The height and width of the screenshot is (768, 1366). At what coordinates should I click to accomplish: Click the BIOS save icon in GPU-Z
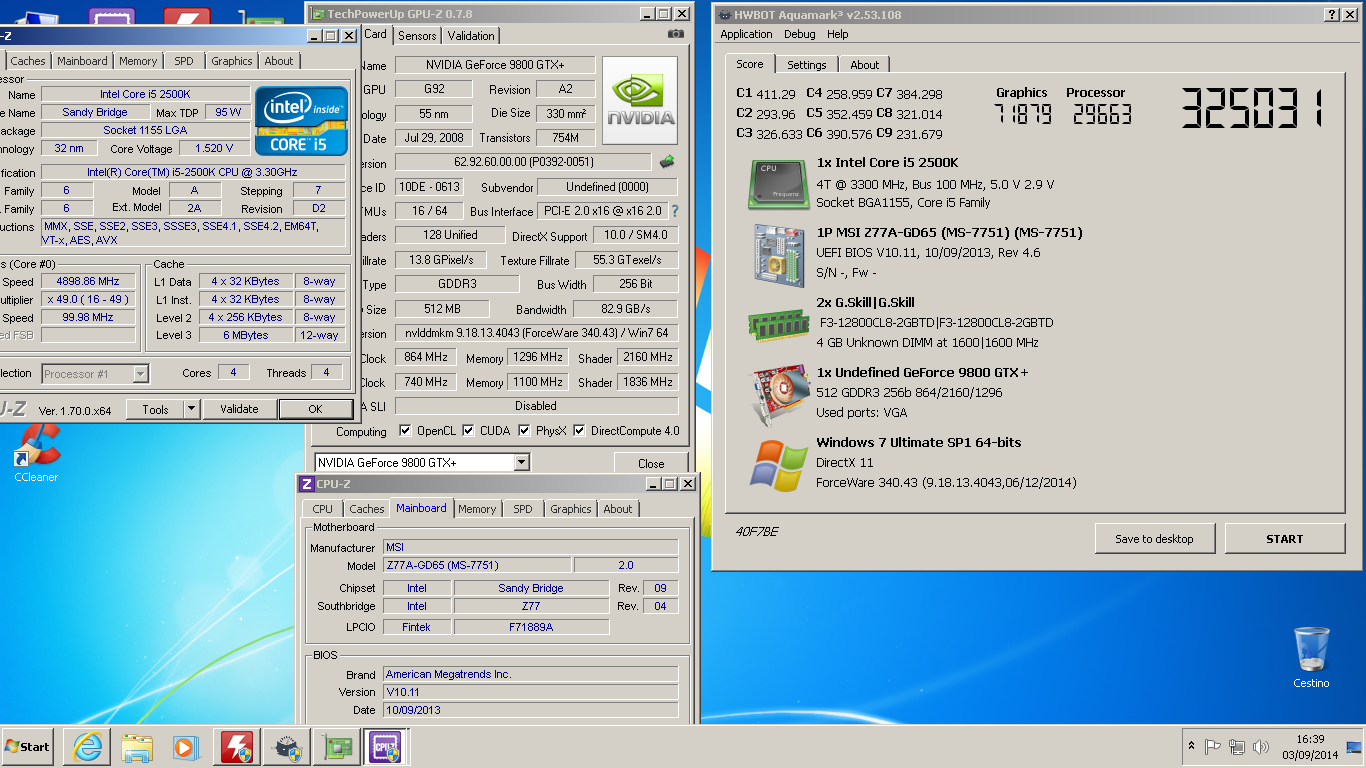coord(667,162)
